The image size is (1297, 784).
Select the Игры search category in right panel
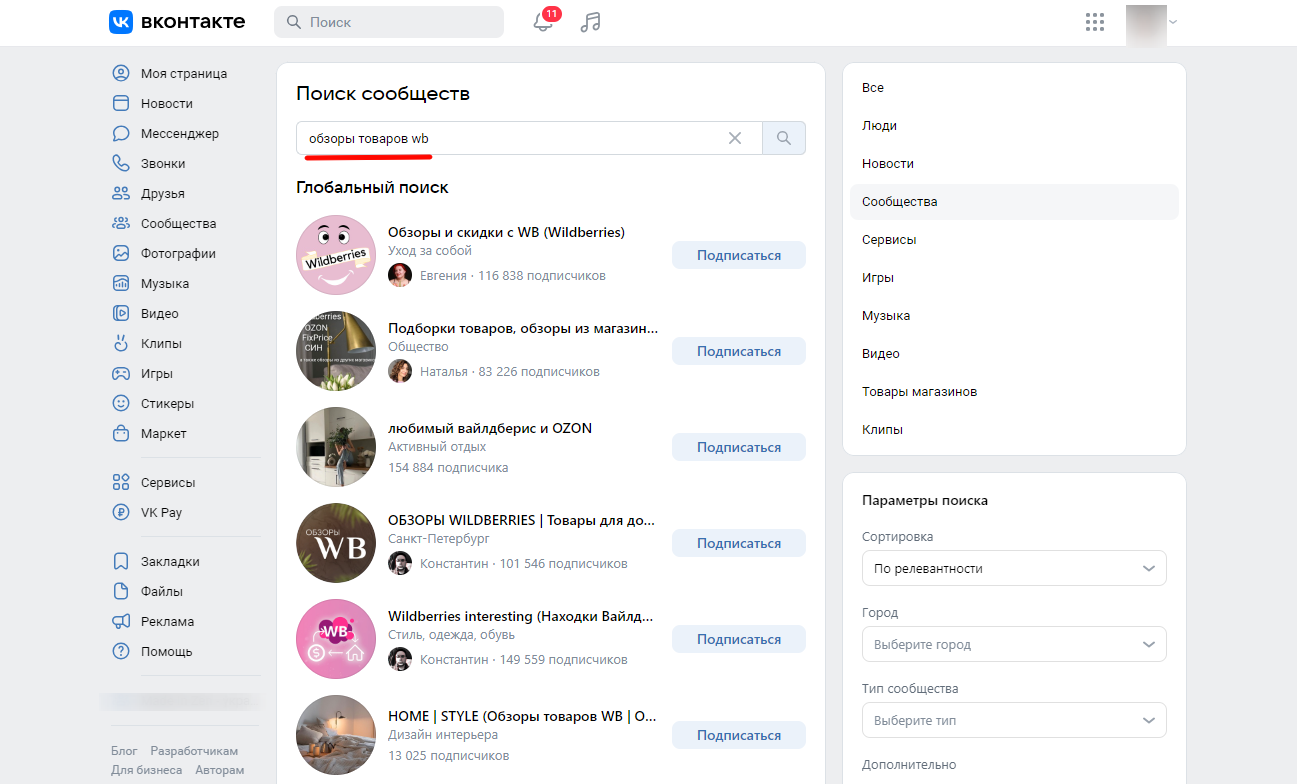point(1014,278)
